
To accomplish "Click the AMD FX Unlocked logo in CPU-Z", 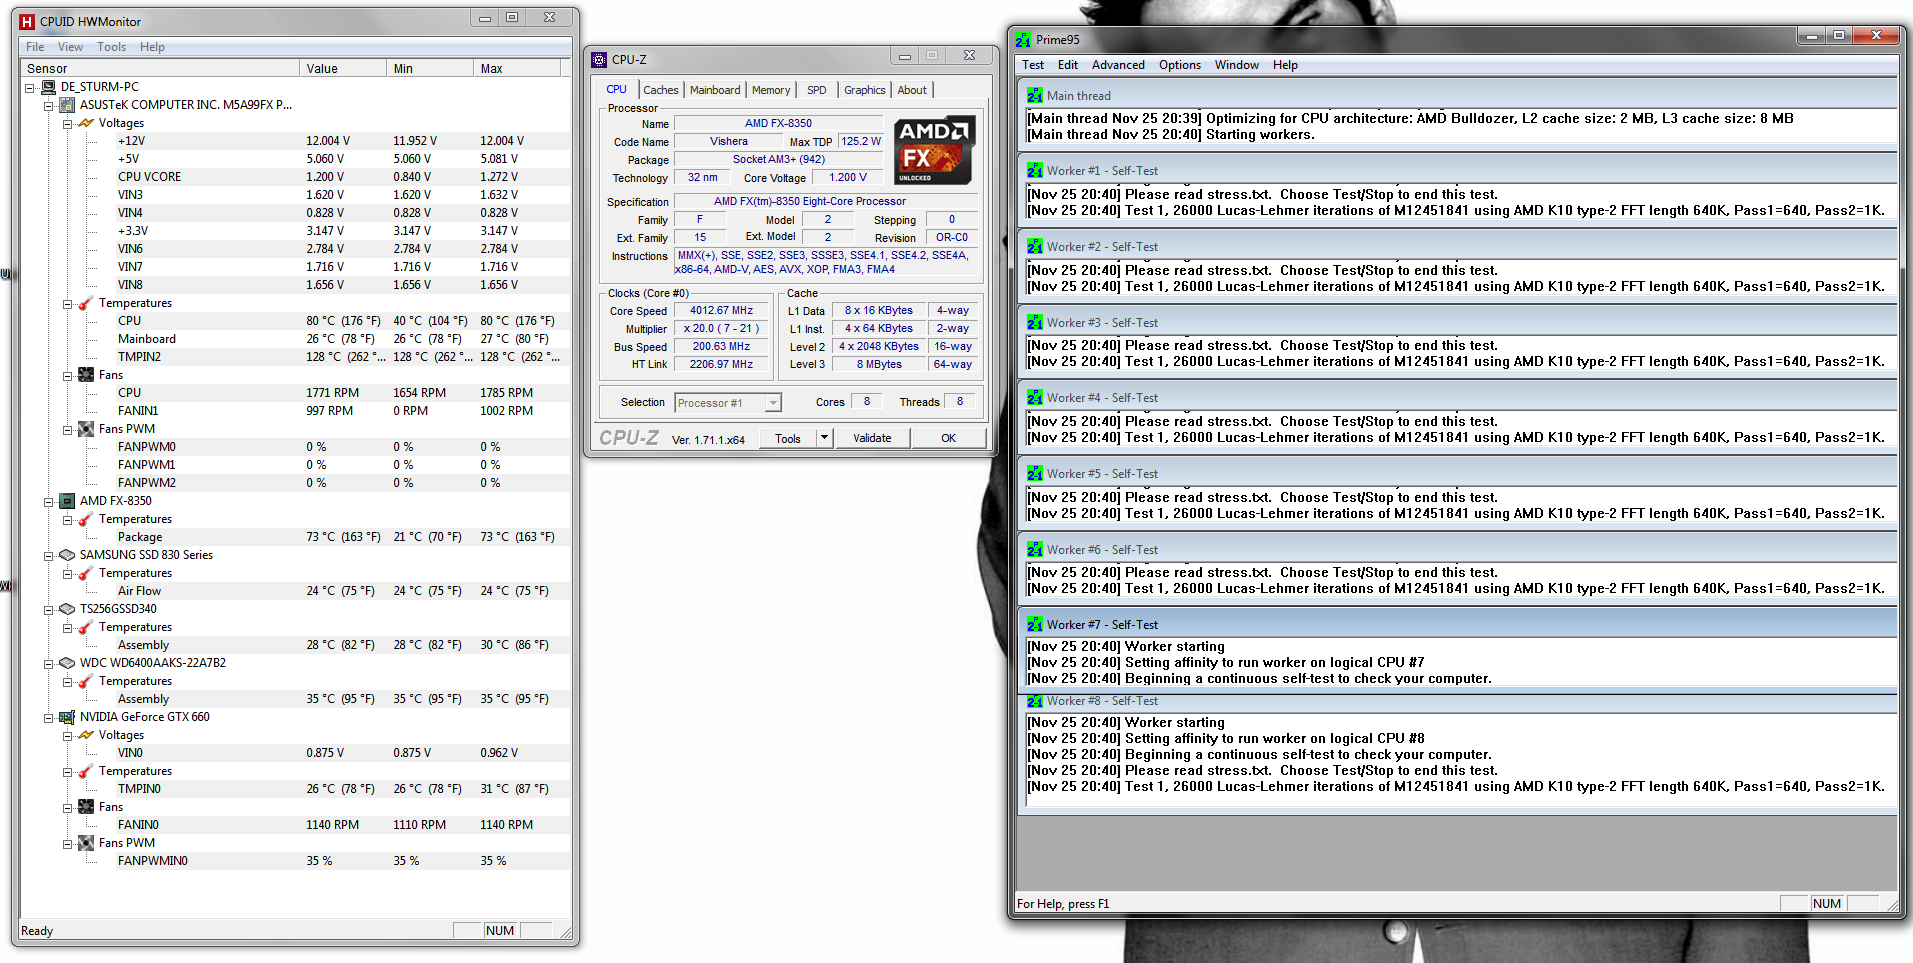I will (934, 150).
